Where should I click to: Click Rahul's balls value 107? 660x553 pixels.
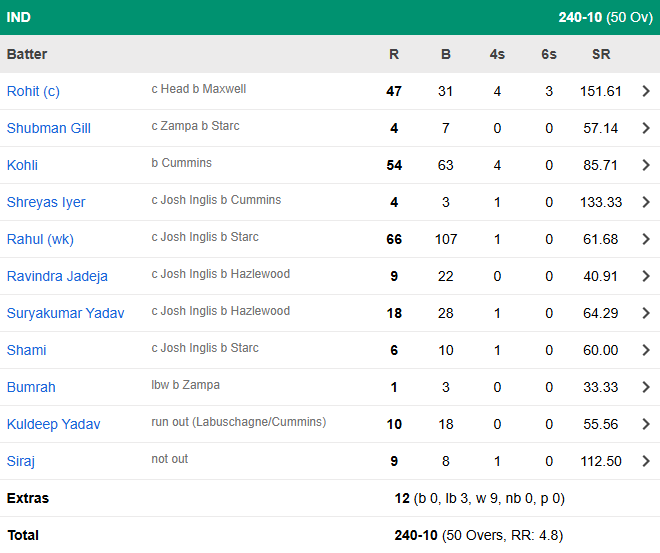[x=446, y=239]
